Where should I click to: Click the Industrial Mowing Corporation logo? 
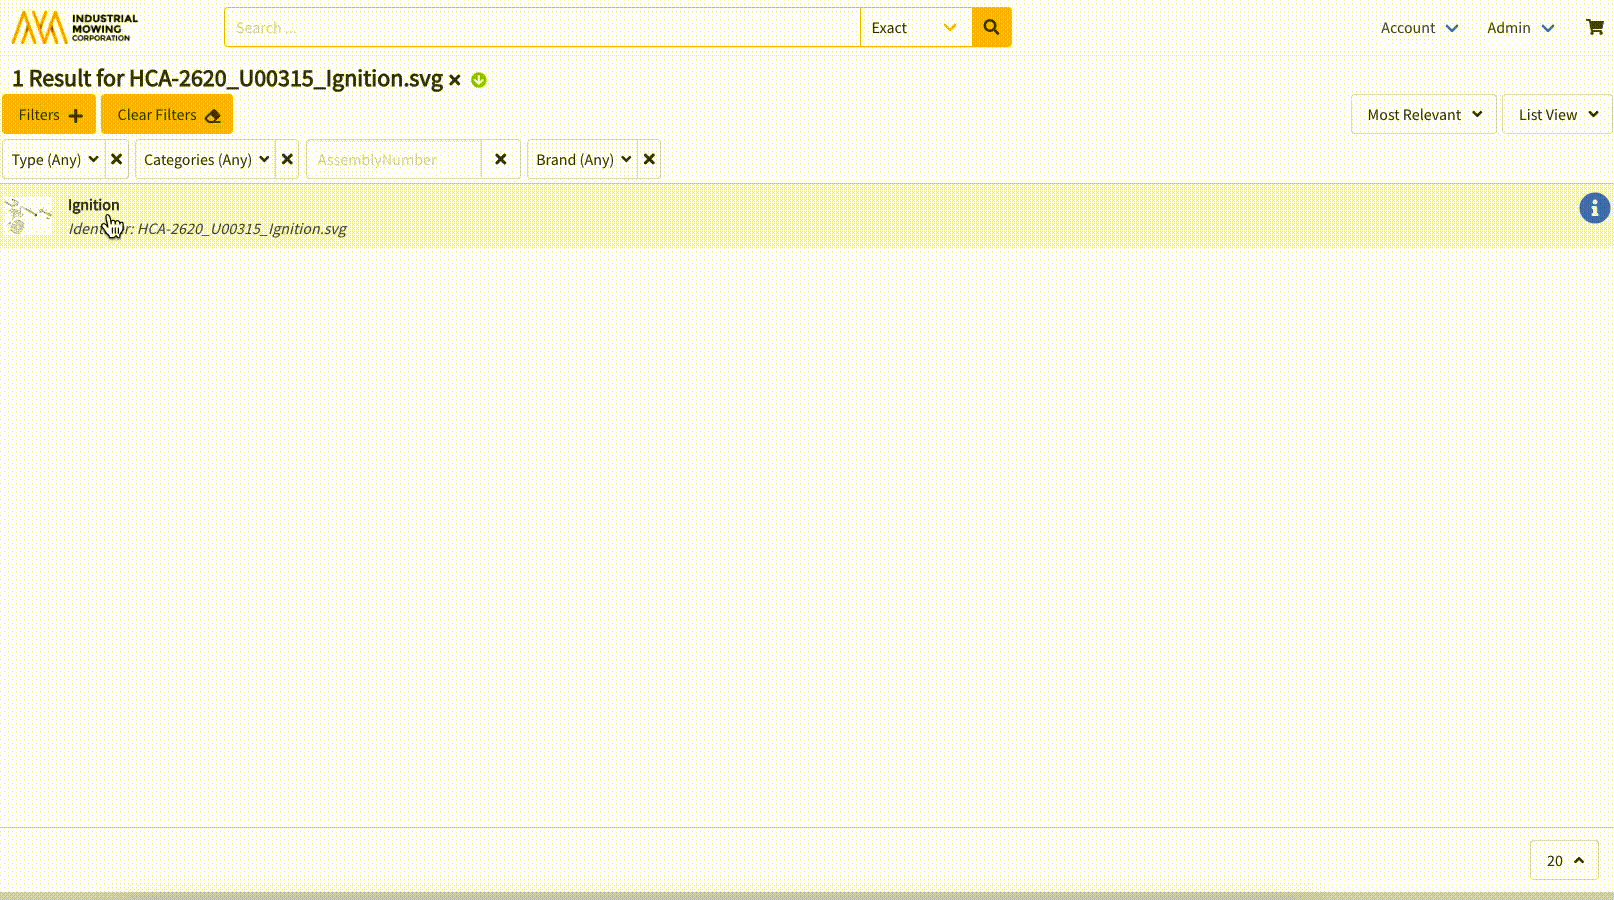[x=75, y=27]
